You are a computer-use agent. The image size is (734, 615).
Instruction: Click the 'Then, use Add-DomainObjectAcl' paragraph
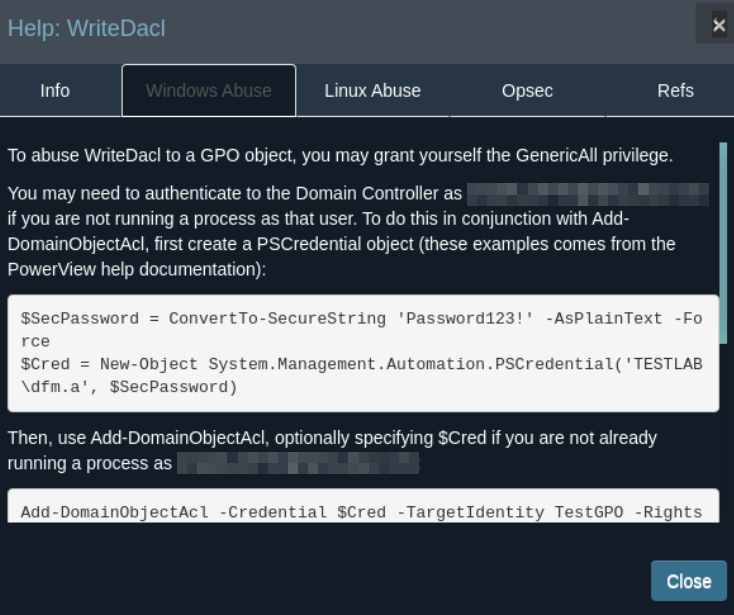[x=332, y=438]
